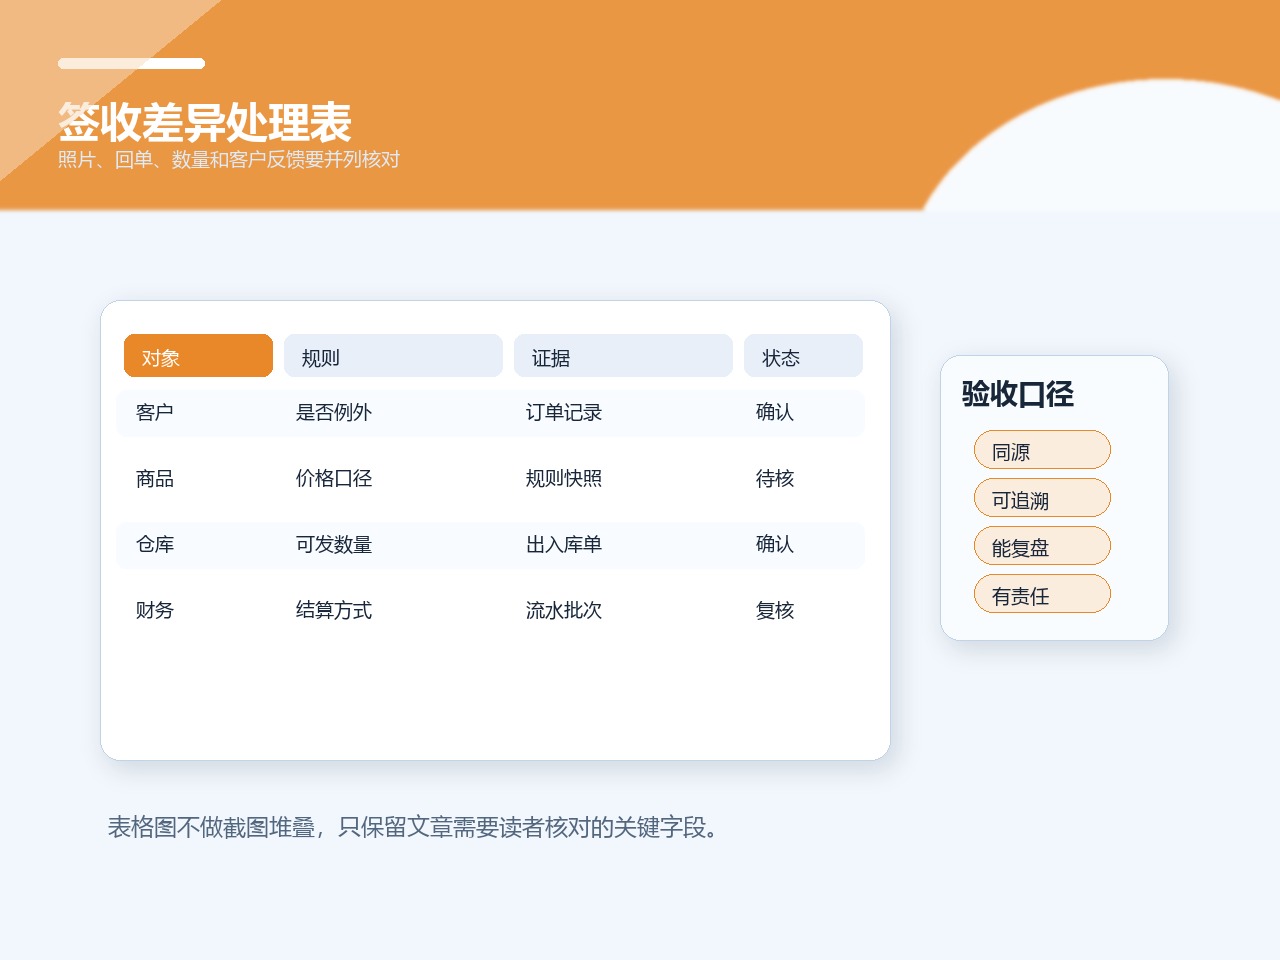This screenshot has width=1280, height=960.
Task: Click the 商品 cell
Action: click(155, 479)
